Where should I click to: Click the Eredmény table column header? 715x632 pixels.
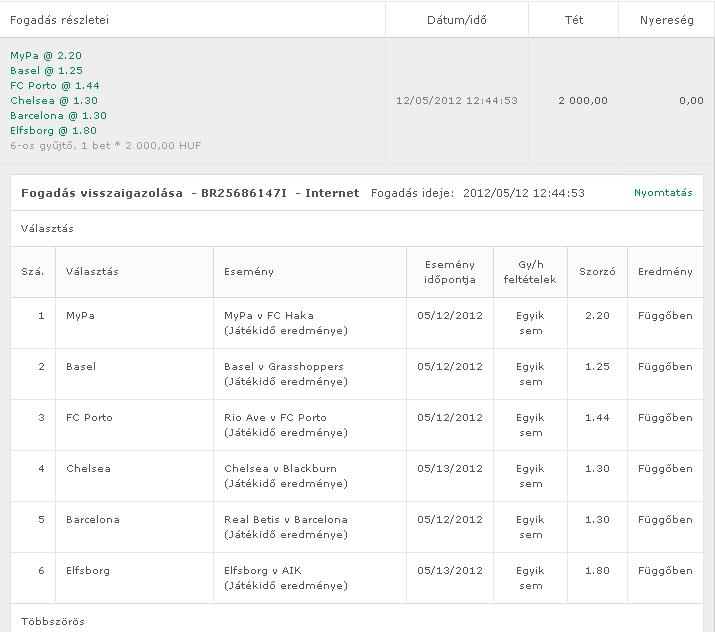(665, 272)
